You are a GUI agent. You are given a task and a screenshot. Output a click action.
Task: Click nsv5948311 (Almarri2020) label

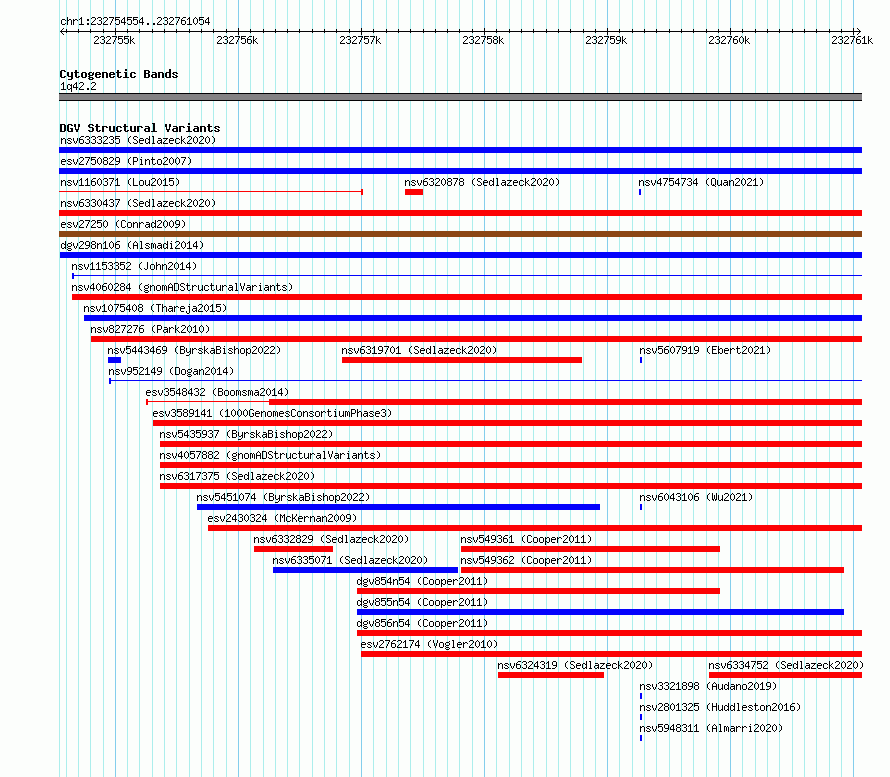click(x=711, y=728)
